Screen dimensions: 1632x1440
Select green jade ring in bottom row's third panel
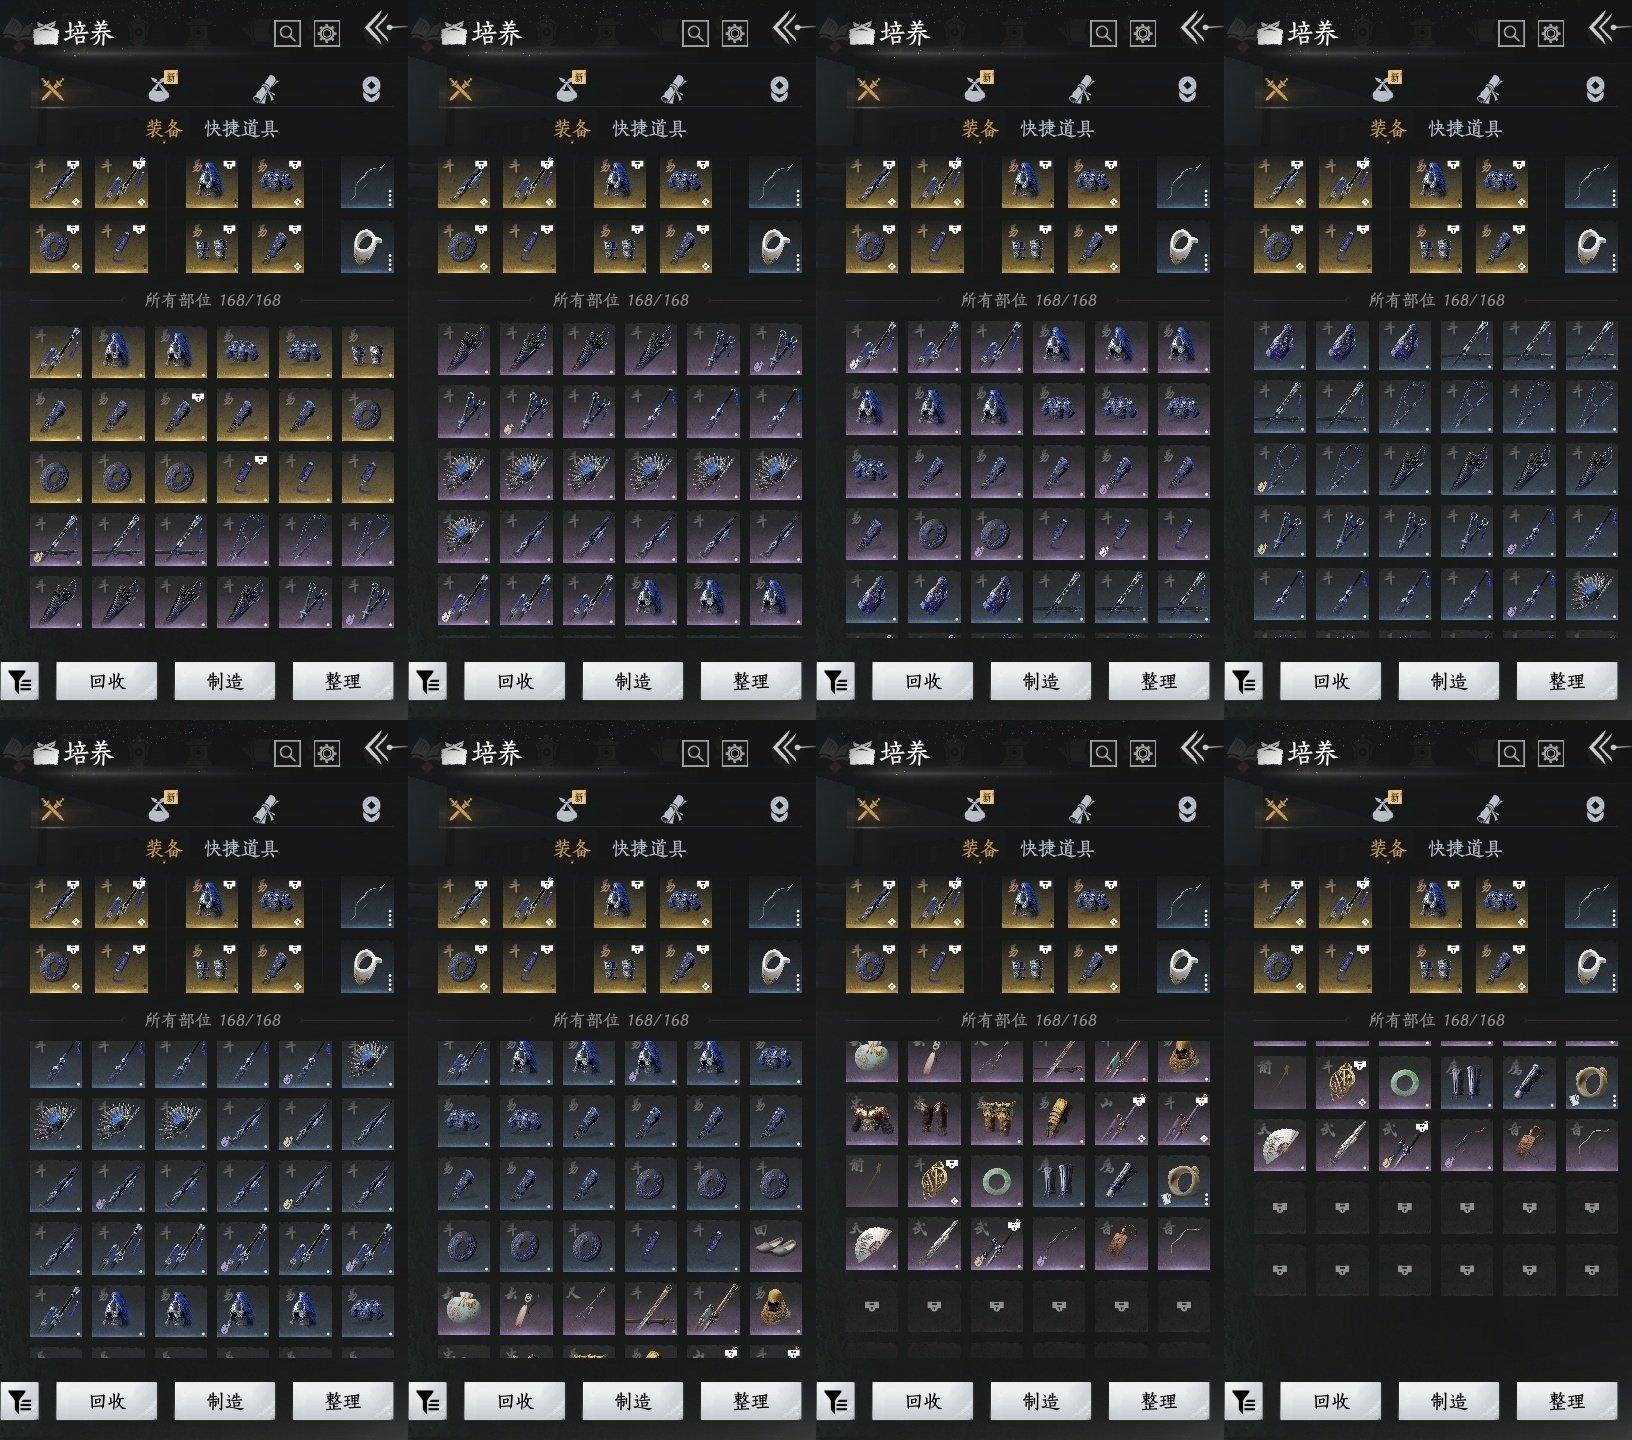point(996,1182)
